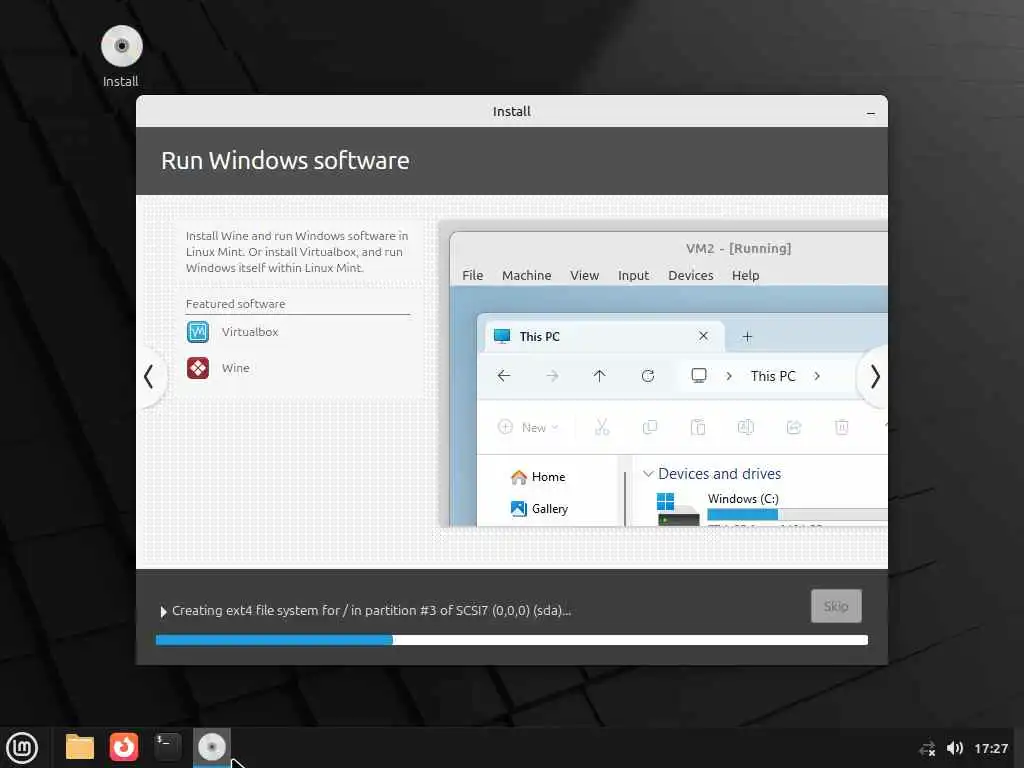Click the installation progress bar
This screenshot has width=1024, height=768.
[x=511, y=640]
